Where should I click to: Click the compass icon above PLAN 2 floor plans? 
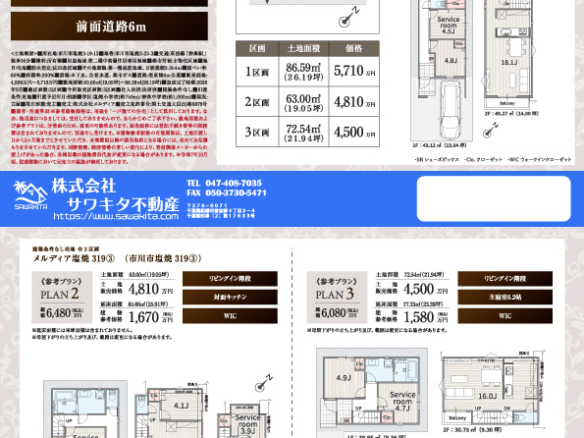[x=264, y=384]
